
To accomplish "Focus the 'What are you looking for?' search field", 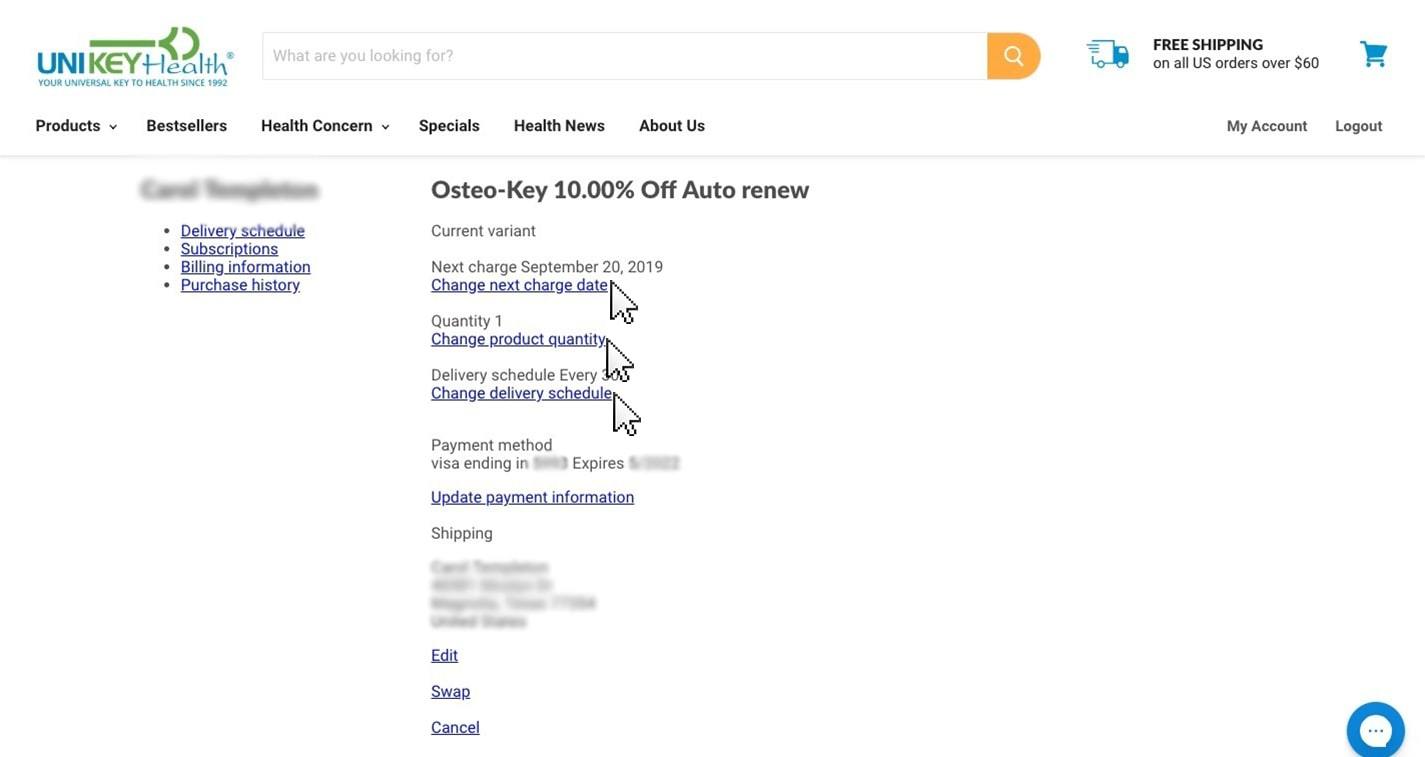I will click(625, 56).
